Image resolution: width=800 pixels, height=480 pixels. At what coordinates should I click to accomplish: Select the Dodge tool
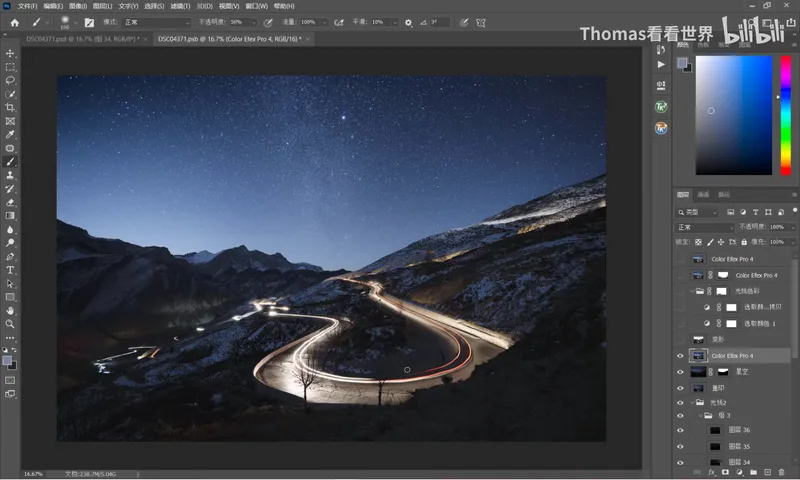pos(10,243)
